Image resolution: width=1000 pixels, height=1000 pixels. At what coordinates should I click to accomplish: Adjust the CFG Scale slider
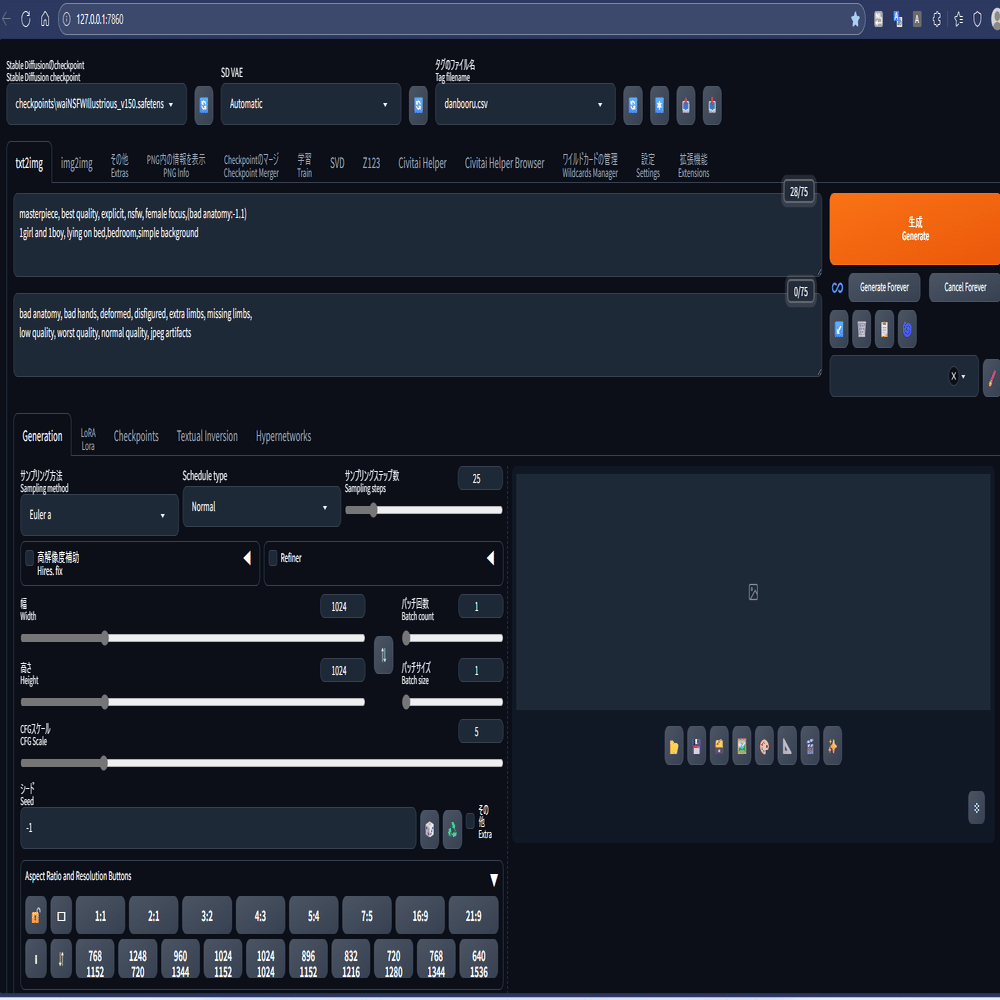tap(261, 763)
